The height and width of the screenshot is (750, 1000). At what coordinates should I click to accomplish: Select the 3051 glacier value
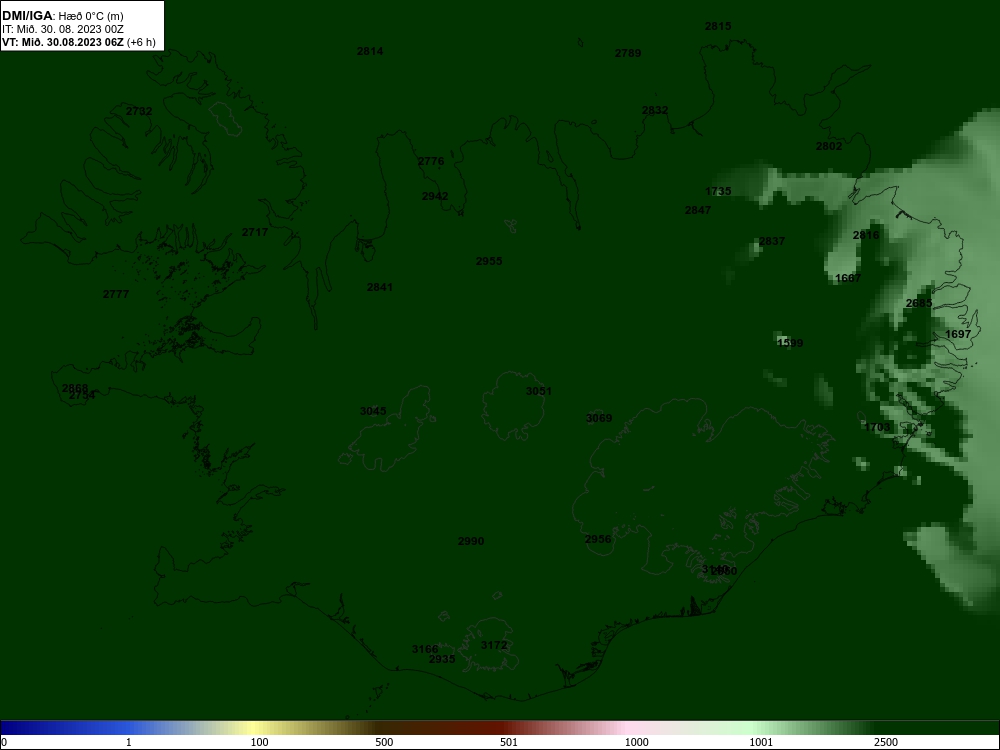pyautogui.click(x=539, y=391)
